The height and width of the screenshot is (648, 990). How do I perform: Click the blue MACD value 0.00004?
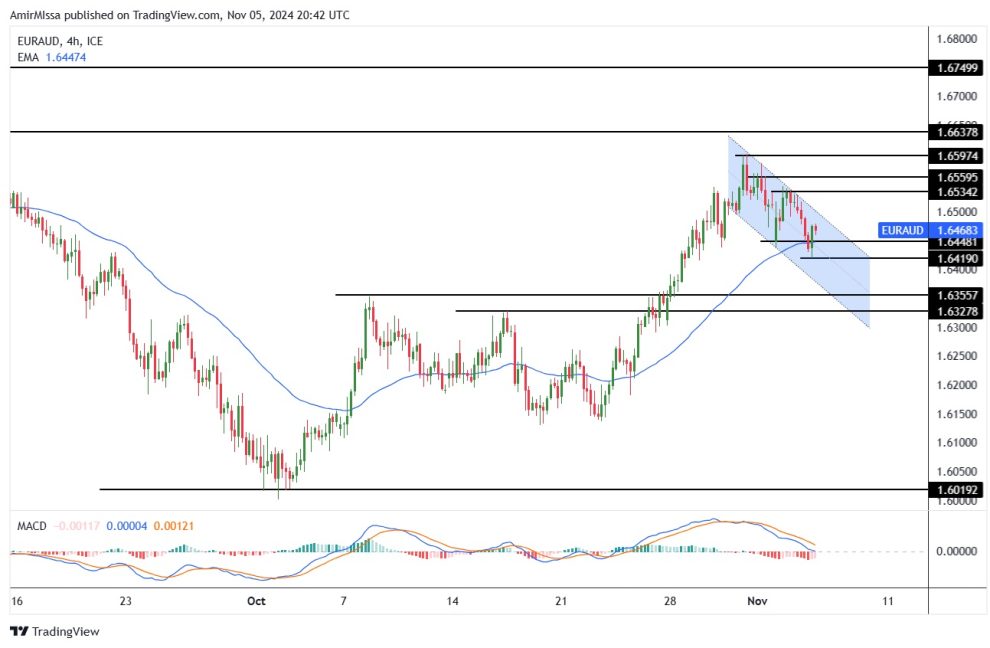click(127, 525)
